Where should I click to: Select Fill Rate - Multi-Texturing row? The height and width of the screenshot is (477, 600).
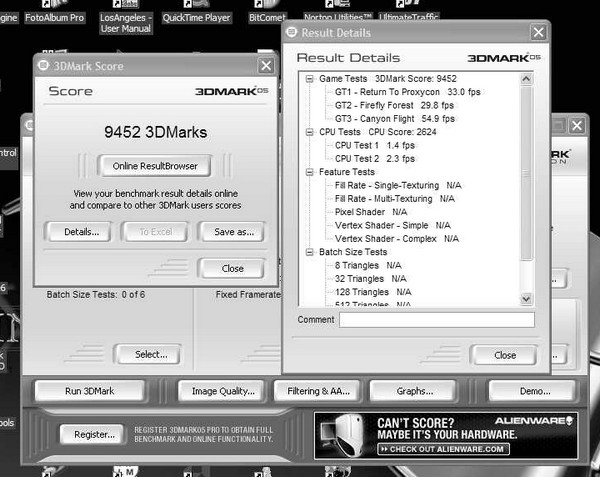(395, 199)
